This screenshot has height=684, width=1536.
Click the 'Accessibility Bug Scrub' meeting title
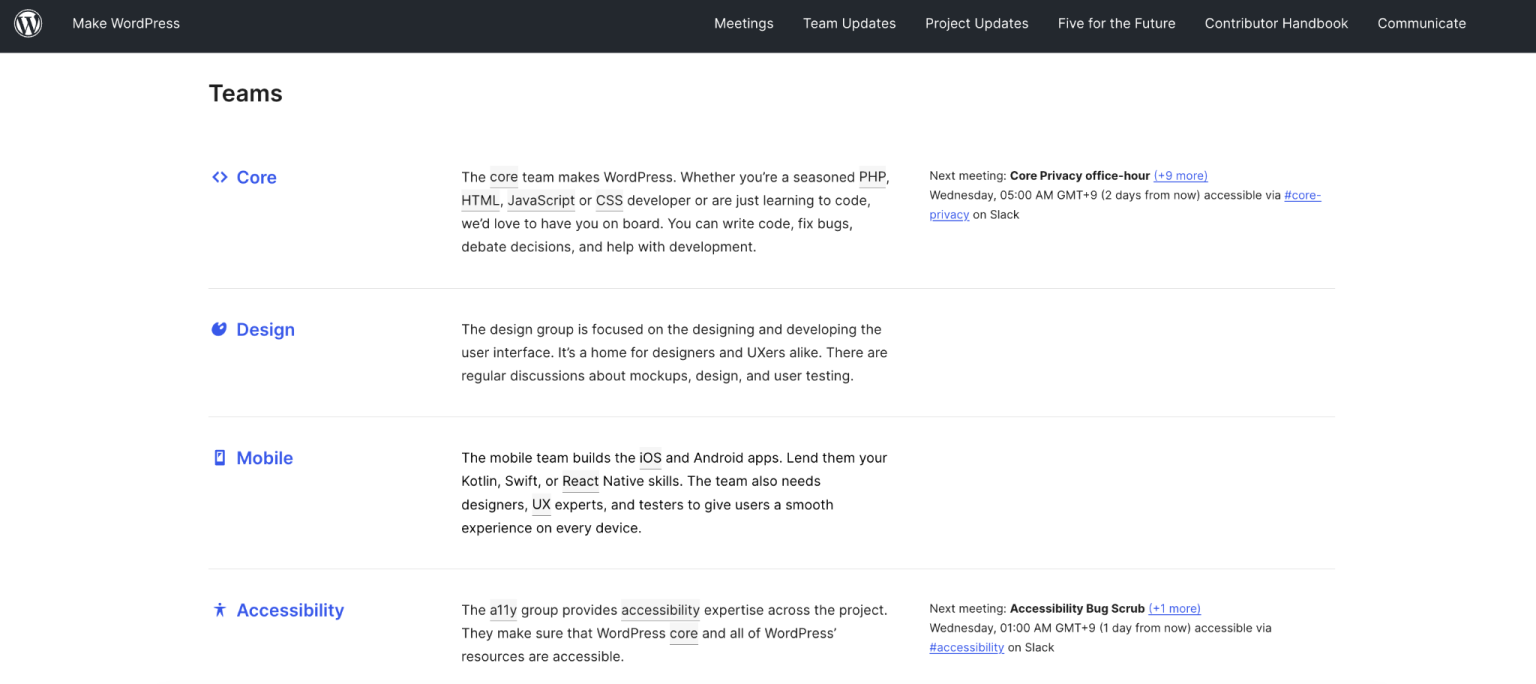pos(1077,608)
